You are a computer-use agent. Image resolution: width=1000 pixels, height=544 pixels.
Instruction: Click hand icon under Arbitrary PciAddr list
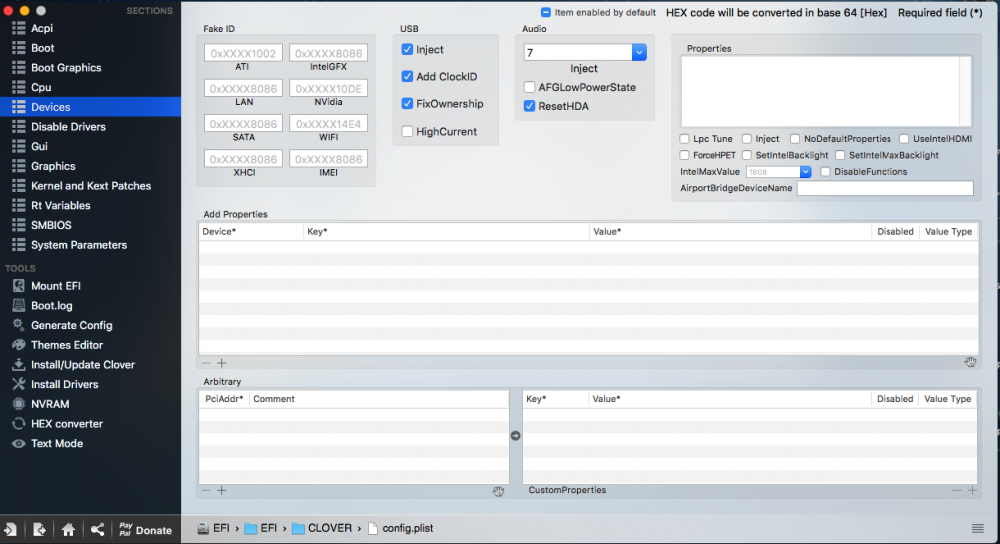pyautogui.click(x=498, y=491)
